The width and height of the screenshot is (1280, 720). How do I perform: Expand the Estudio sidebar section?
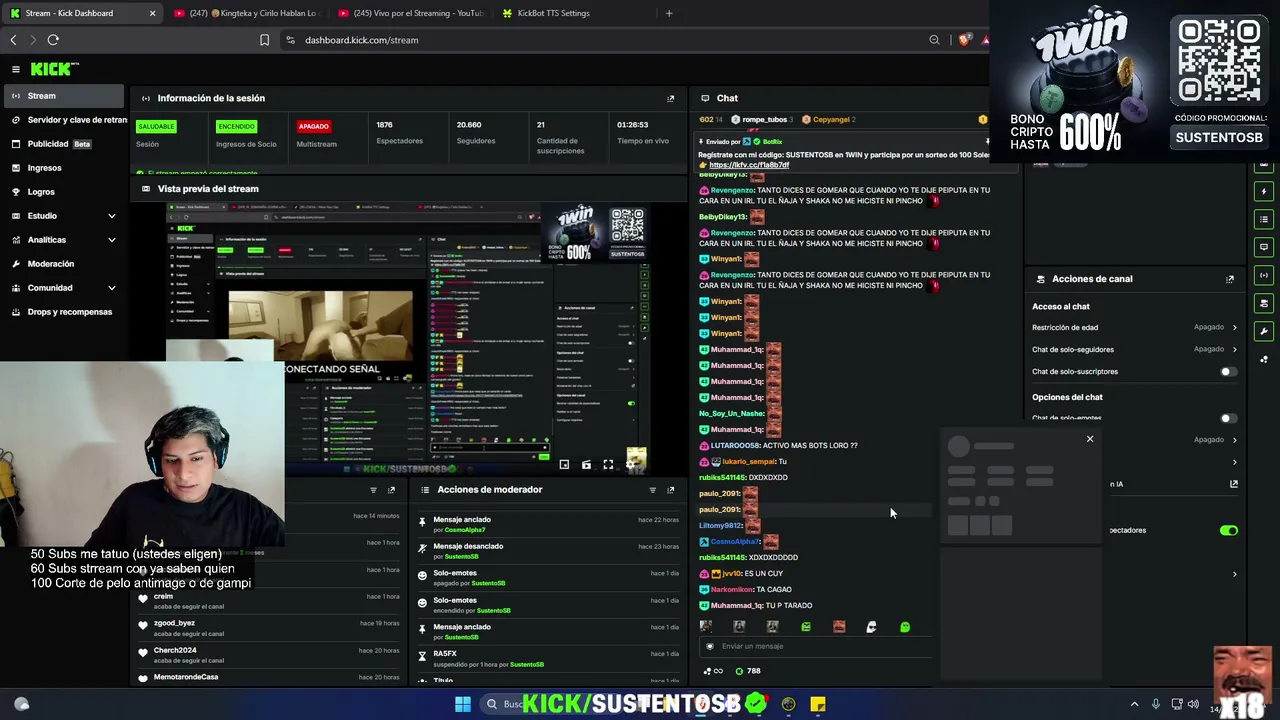coord(63,216)
